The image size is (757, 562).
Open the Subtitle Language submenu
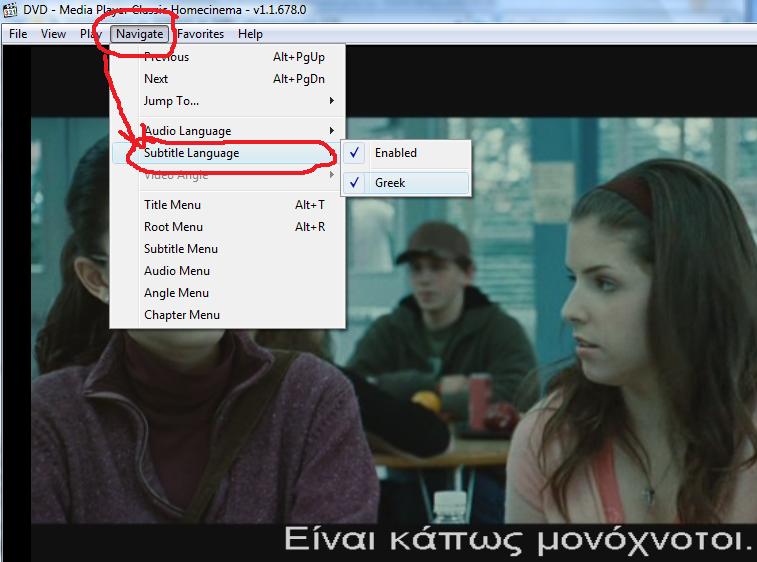[227, 153]
